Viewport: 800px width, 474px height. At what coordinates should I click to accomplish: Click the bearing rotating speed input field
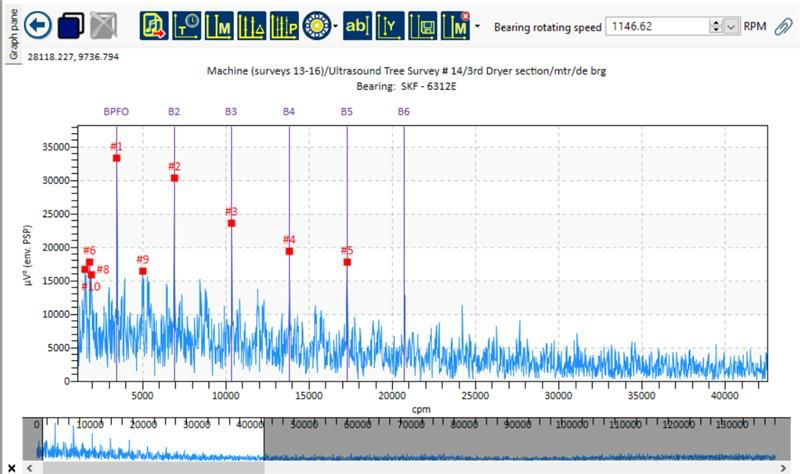658,27
